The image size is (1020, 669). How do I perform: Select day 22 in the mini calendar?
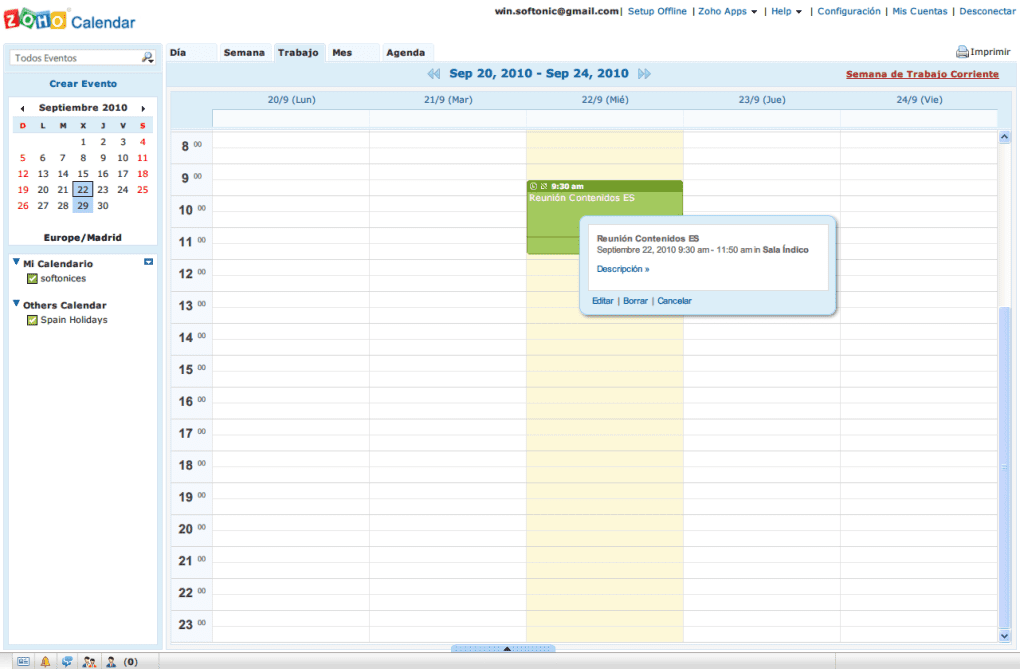[83, 189]
